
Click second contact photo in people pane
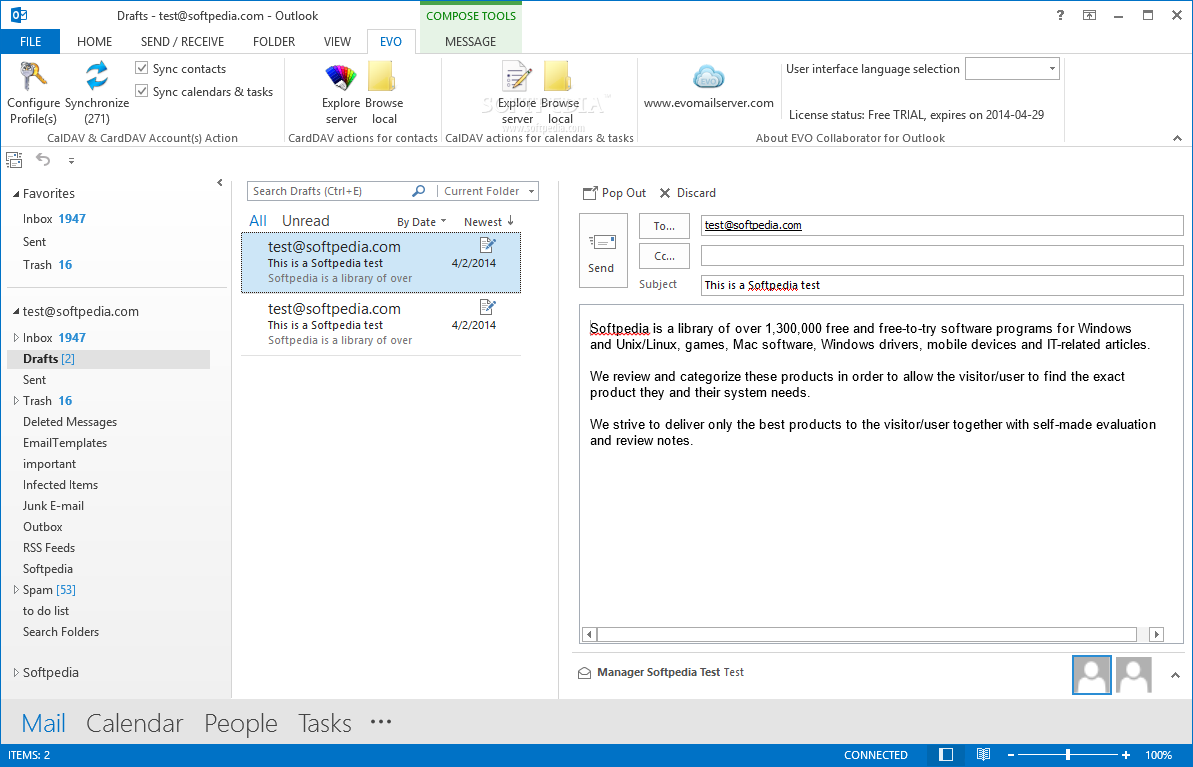tap(1134, 675)
